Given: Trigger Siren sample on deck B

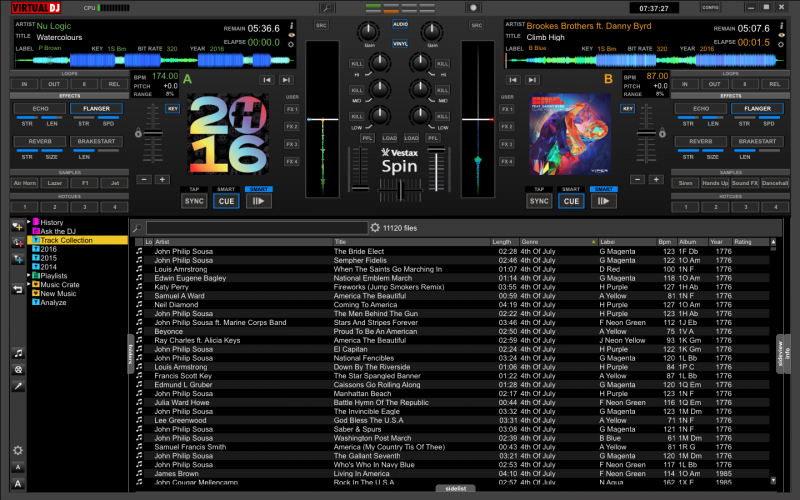Looking at the screenshot, I should 685,183.
